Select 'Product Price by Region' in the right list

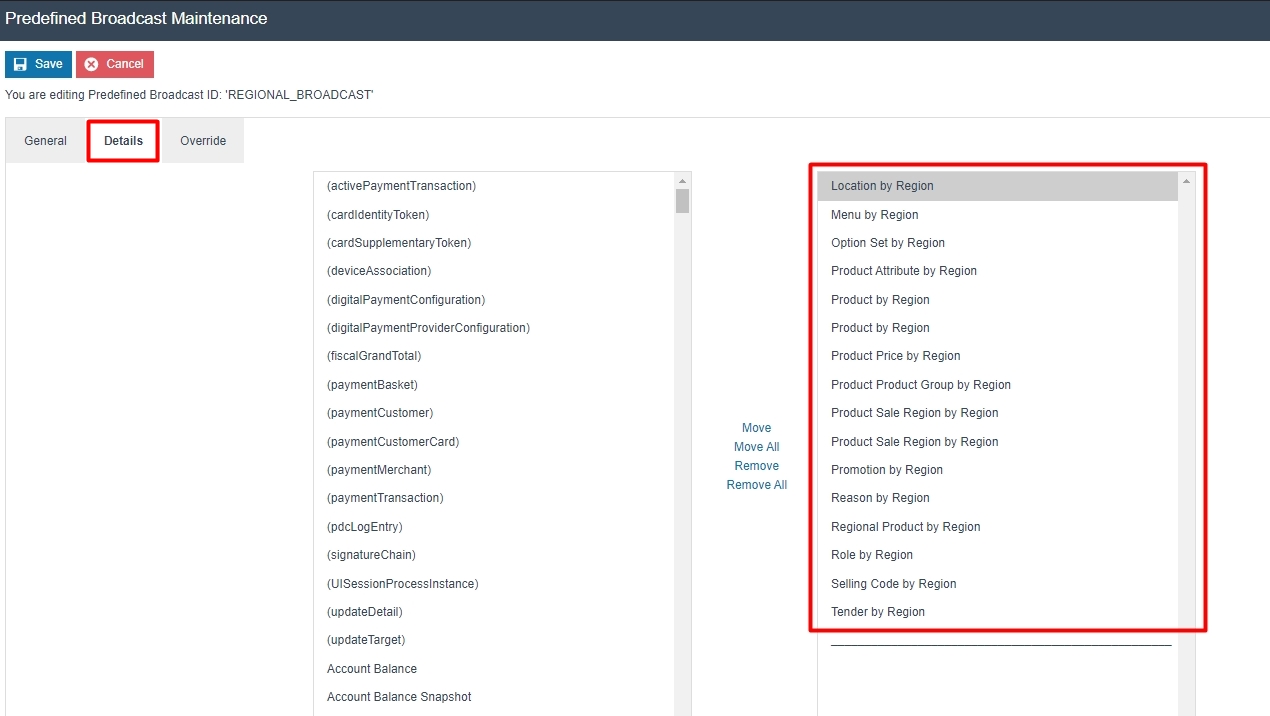click(895, 355)
